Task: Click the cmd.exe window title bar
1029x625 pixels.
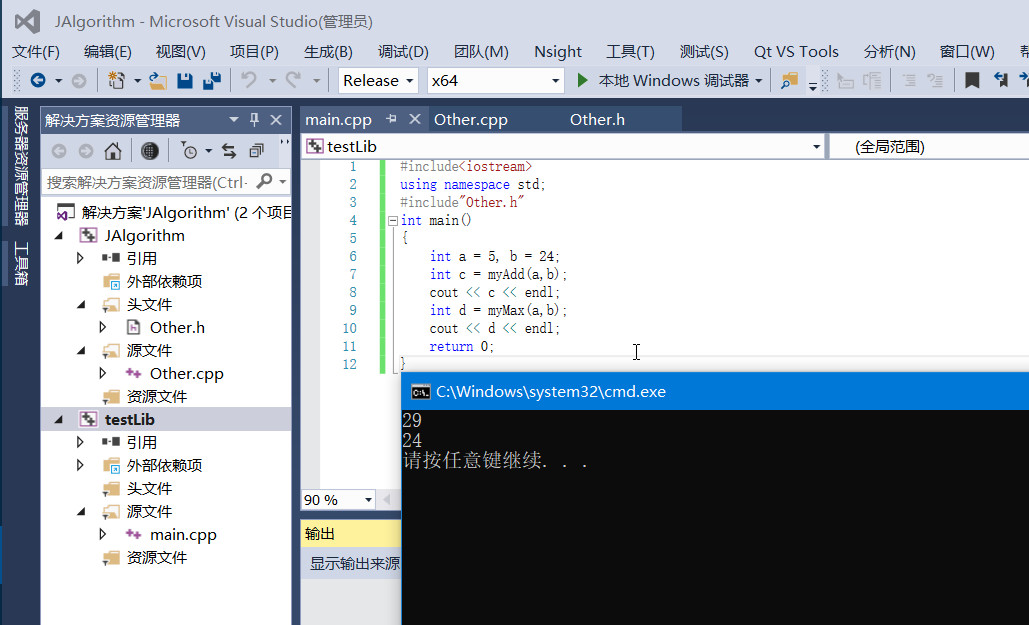Action: pos(715,392)
